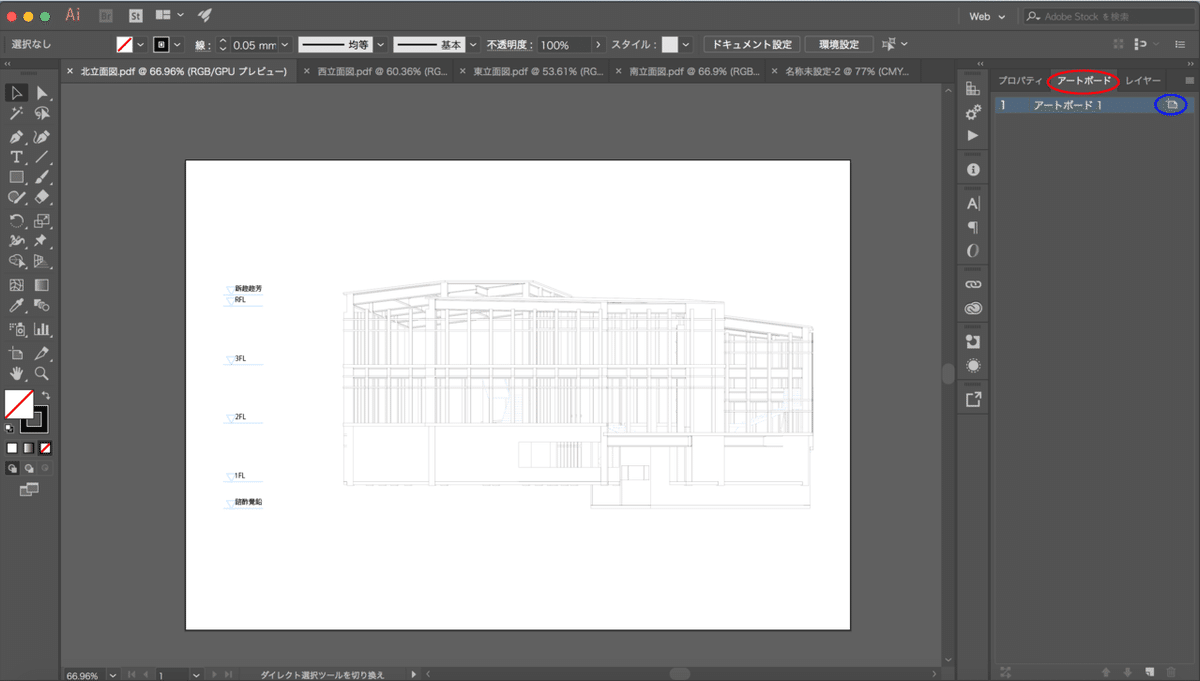Select the Scale tool

(x=42, y=221)
